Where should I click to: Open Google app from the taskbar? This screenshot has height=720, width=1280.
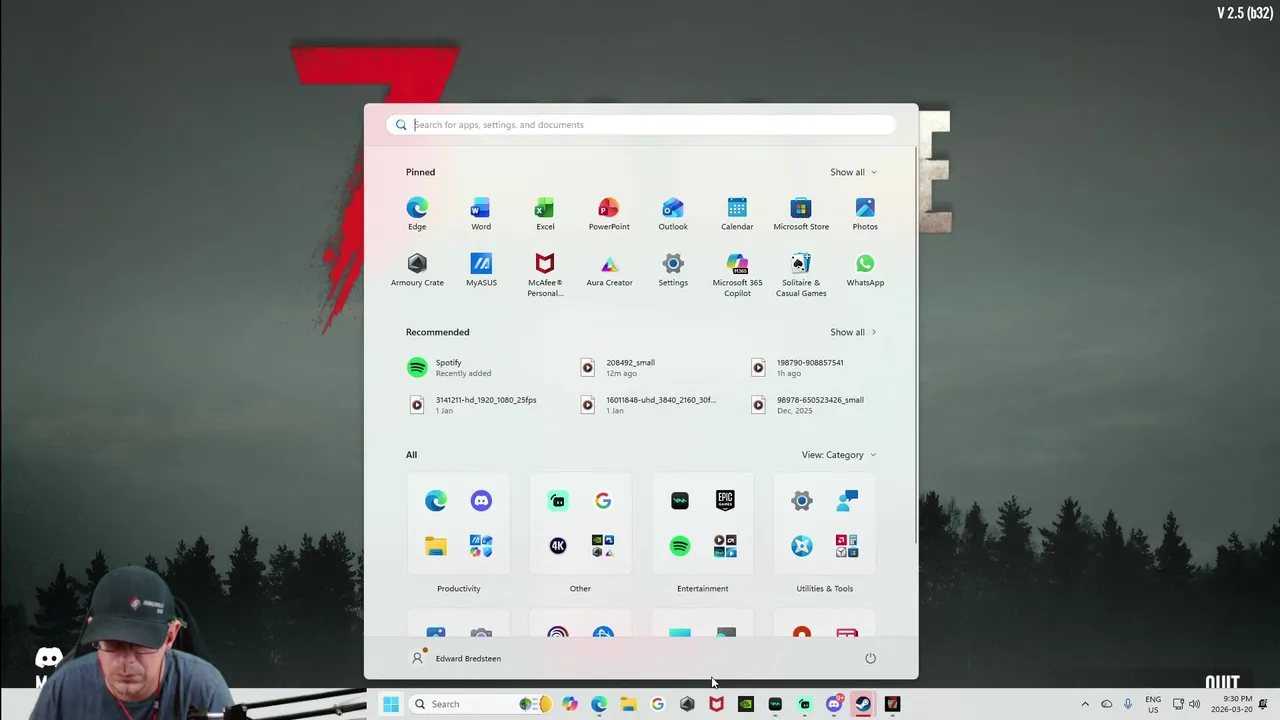click(657, 704)
